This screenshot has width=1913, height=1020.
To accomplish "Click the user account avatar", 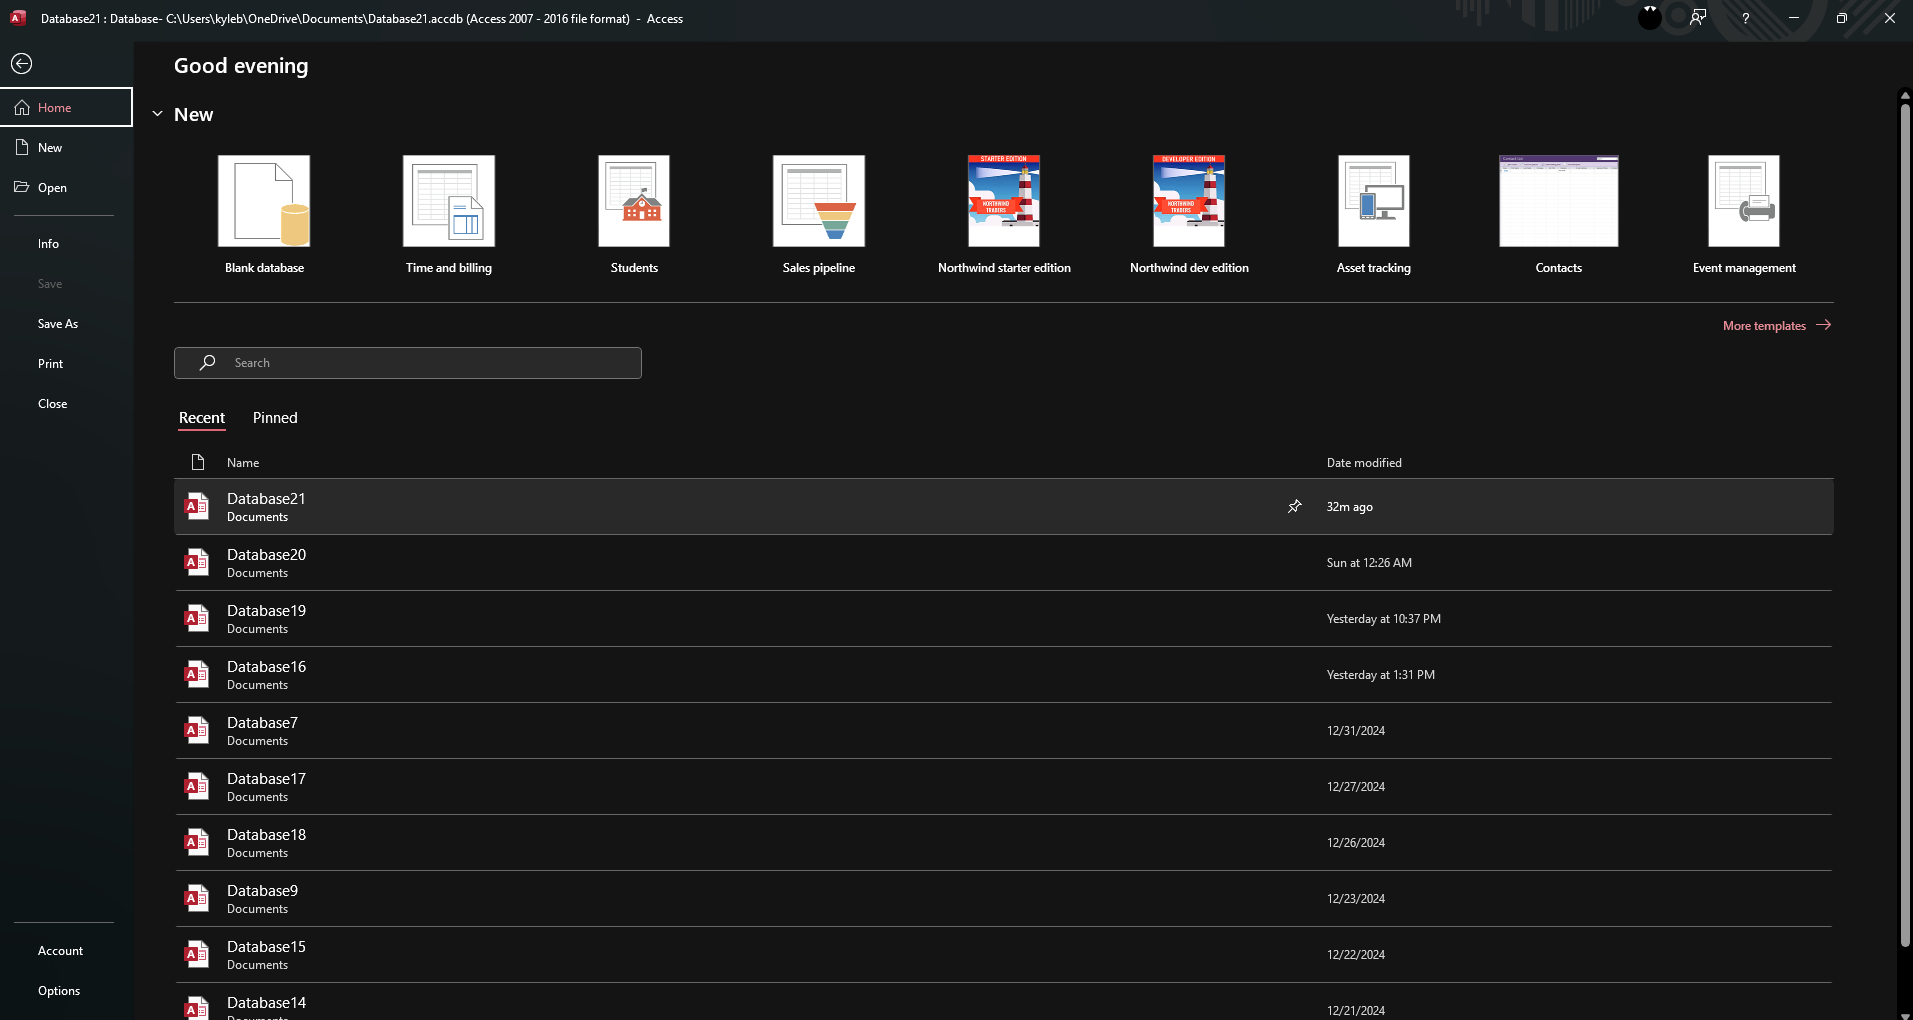I will [1650, 17].
